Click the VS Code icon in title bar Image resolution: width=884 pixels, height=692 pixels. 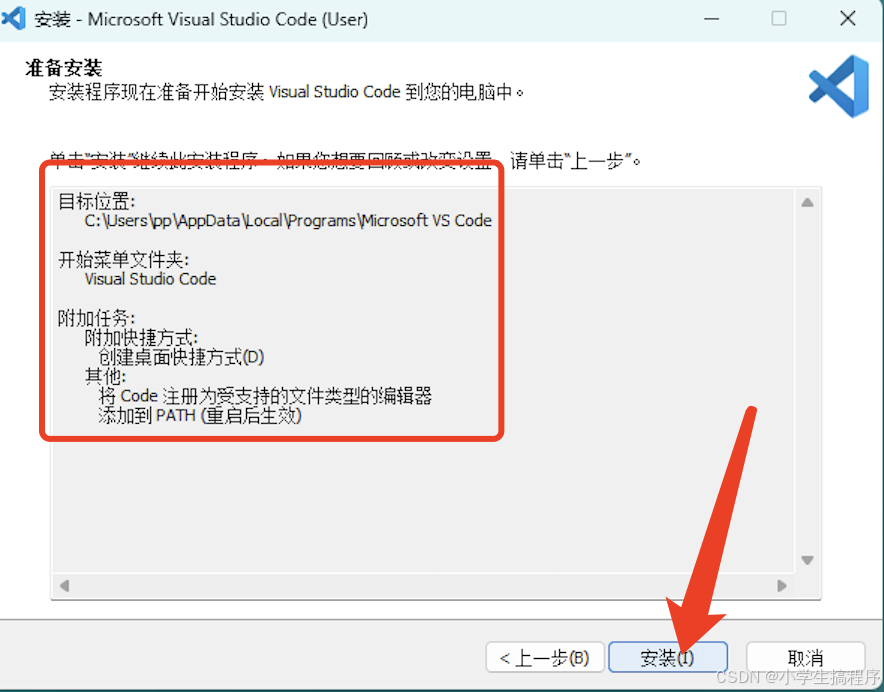(14, 19)
